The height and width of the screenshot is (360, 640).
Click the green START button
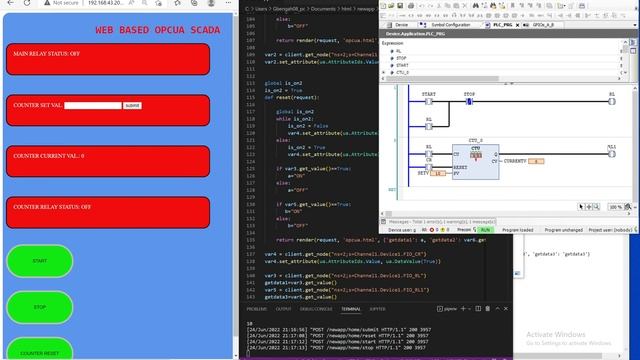point(40,261)
